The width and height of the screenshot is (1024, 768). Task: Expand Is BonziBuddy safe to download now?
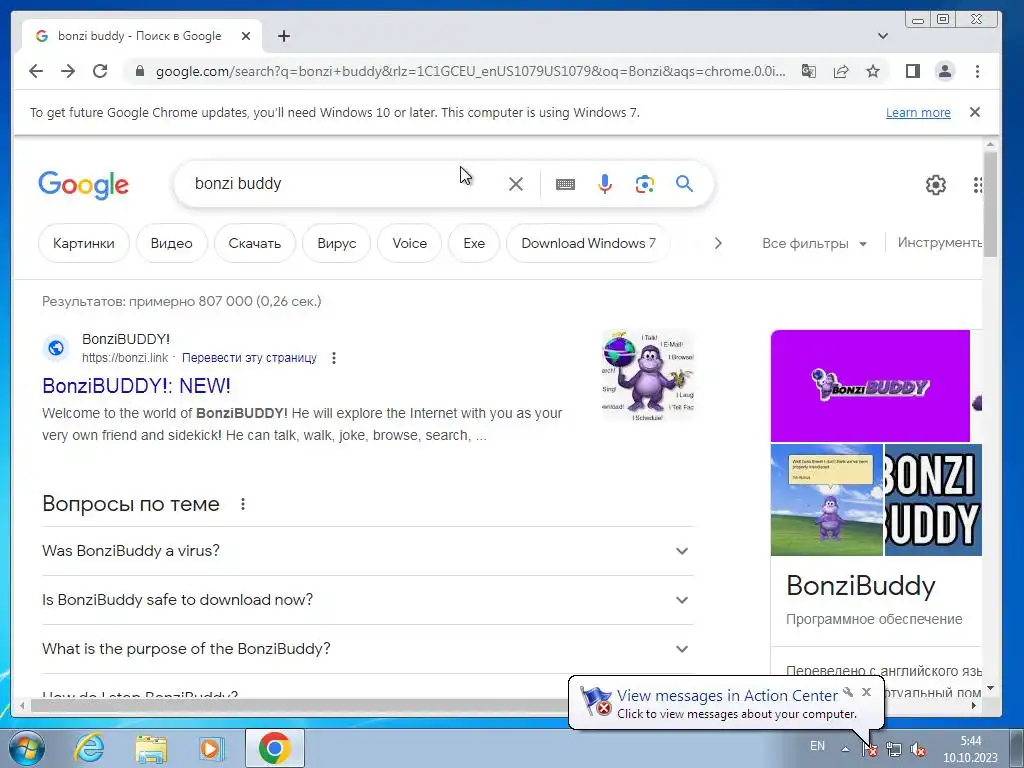tap(368, 600)
